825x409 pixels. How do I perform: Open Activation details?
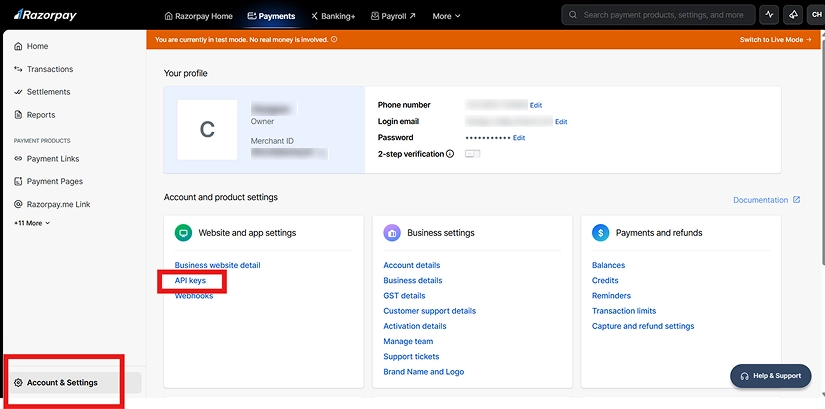point(415,326)
